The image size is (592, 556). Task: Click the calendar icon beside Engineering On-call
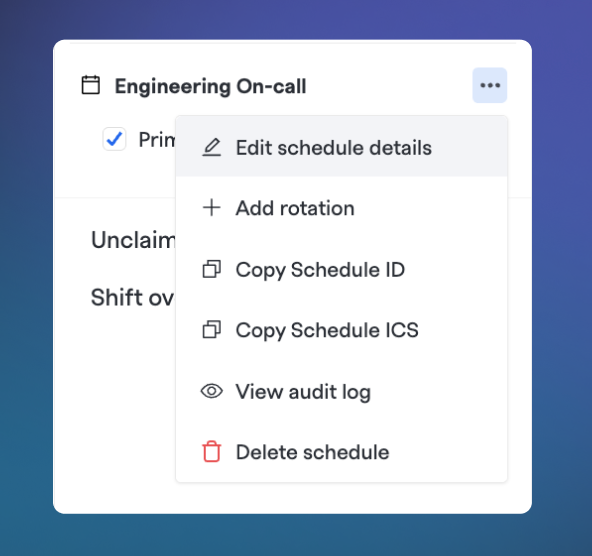91,85
